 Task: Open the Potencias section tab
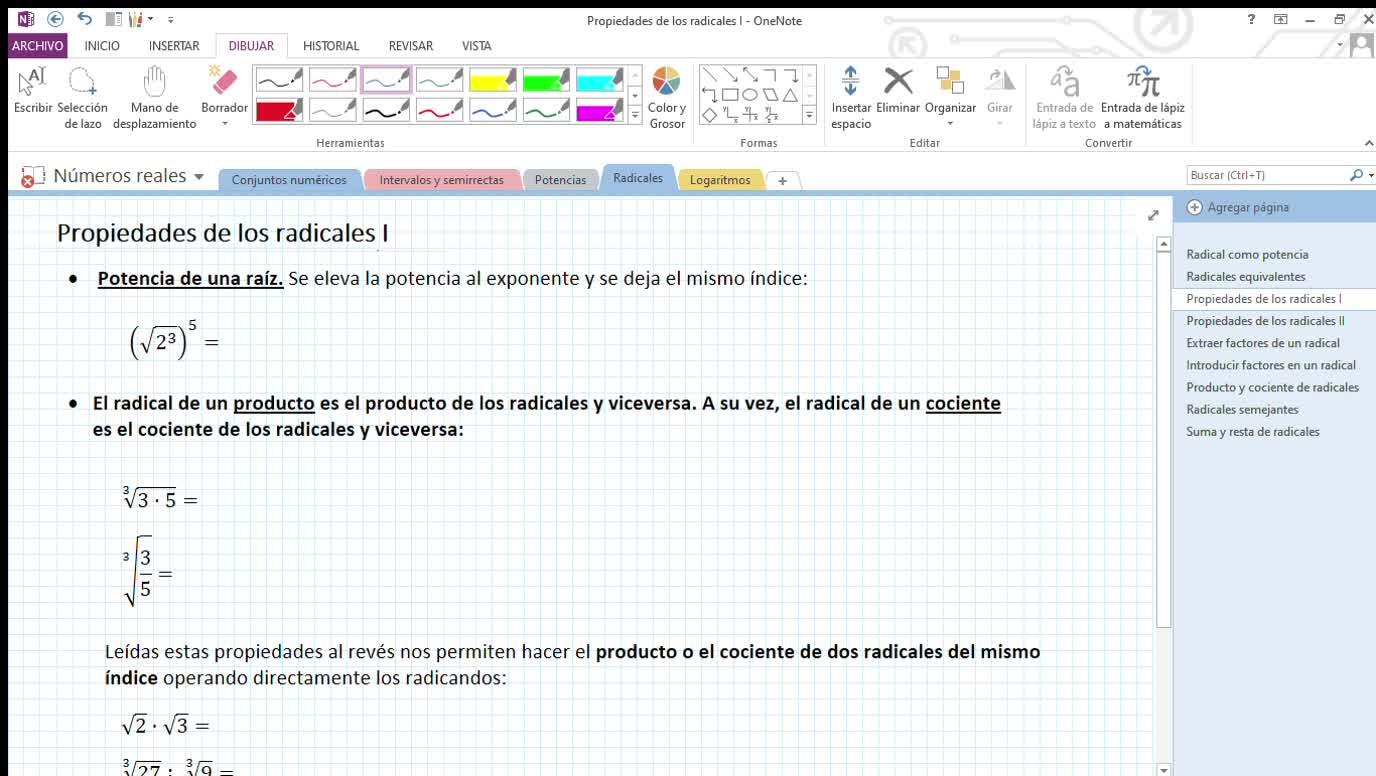[560, 180]
